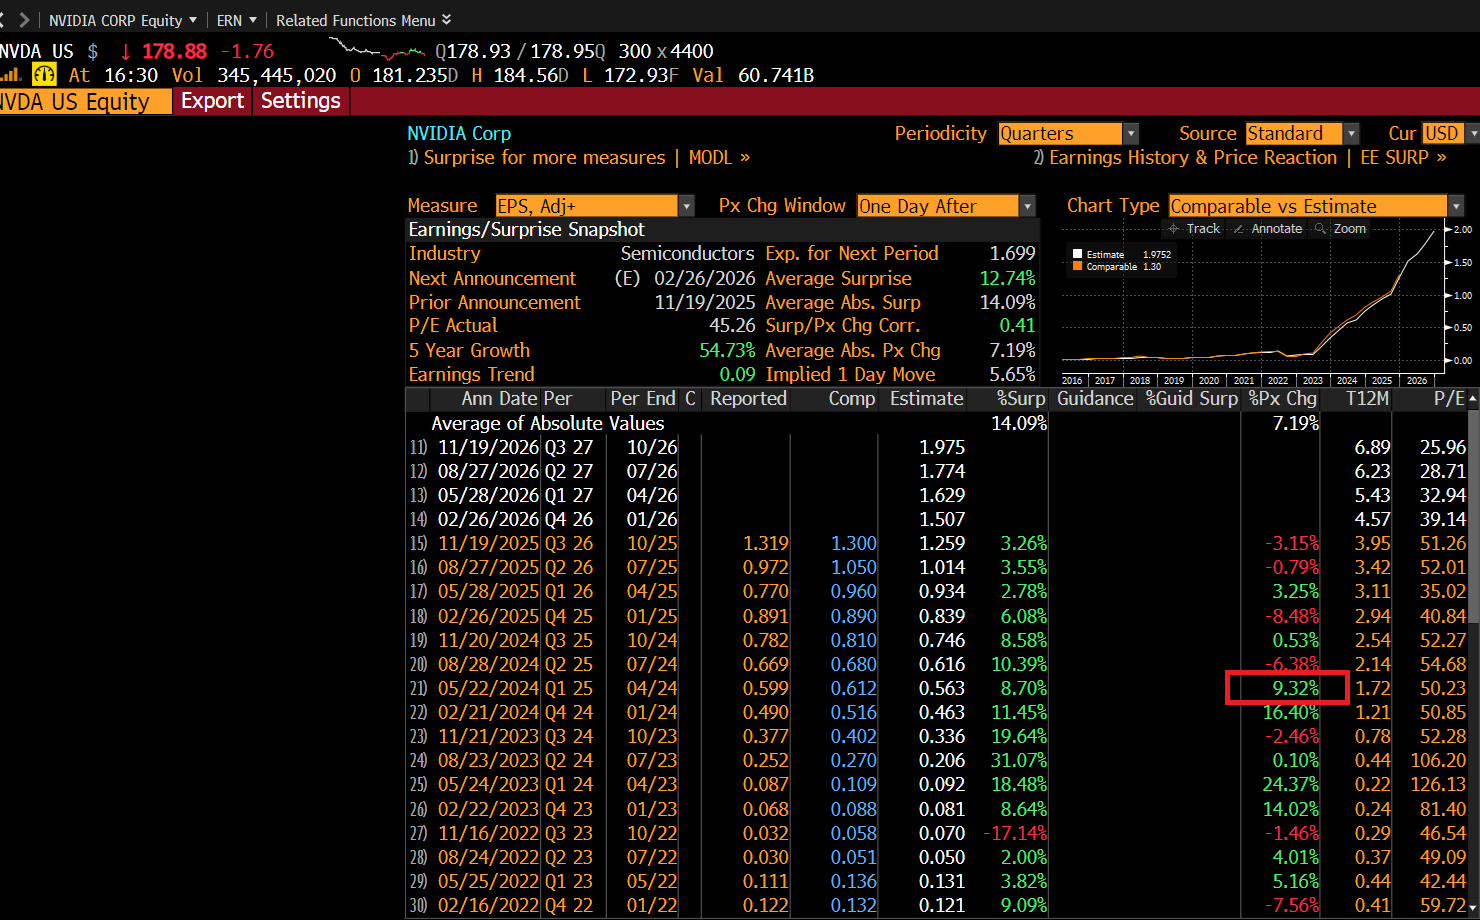Click orange Comparable legend swatch
This screenshot has height=920, width=1480.
1078,267
